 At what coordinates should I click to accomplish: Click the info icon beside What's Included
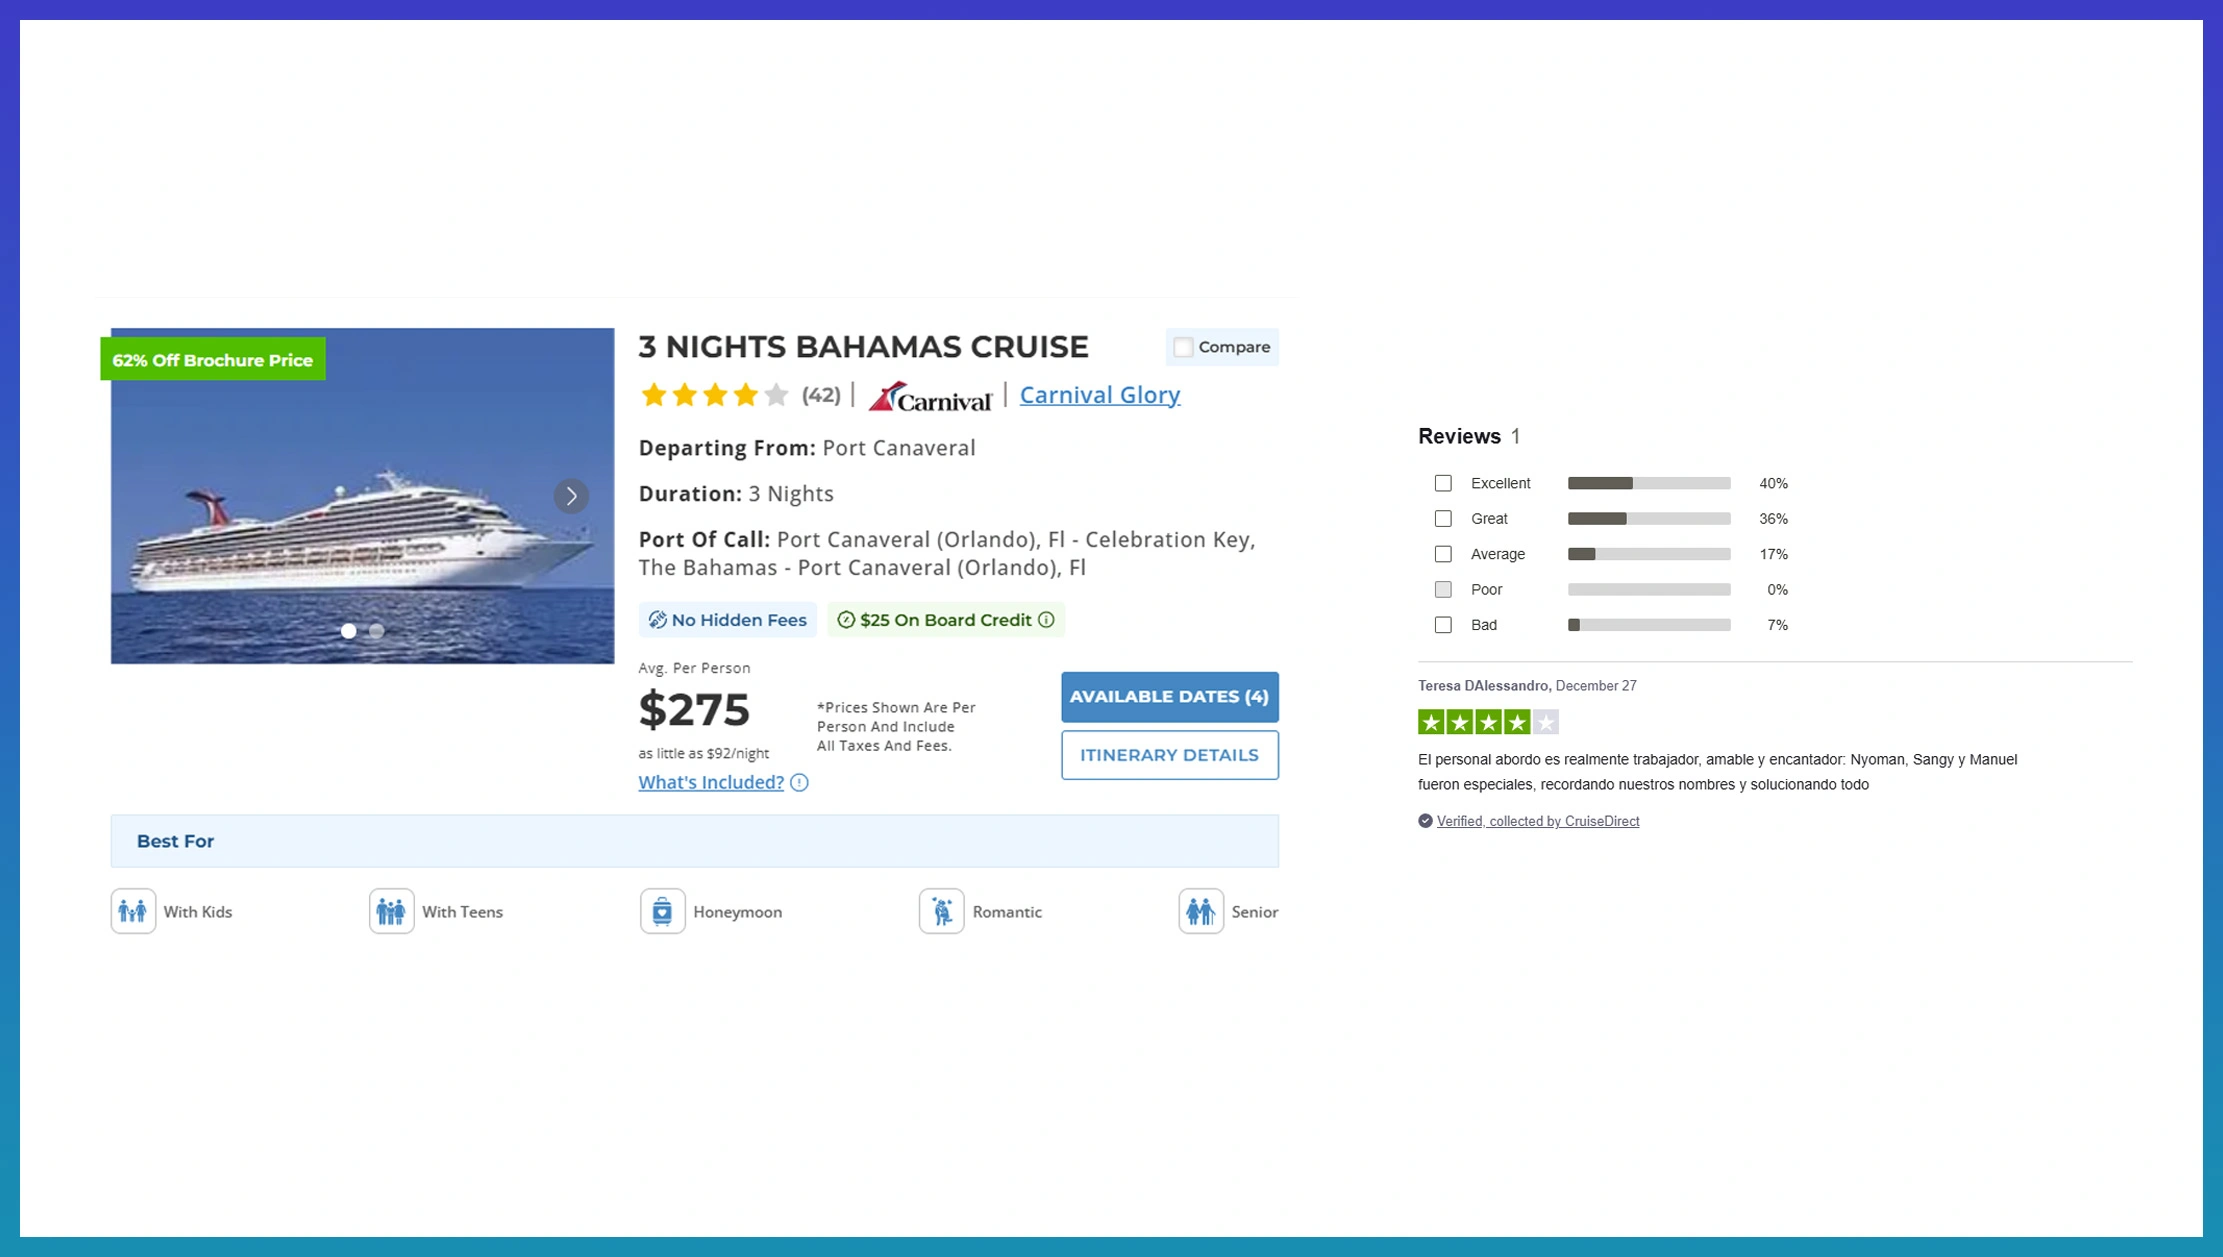tap(799, 783)
